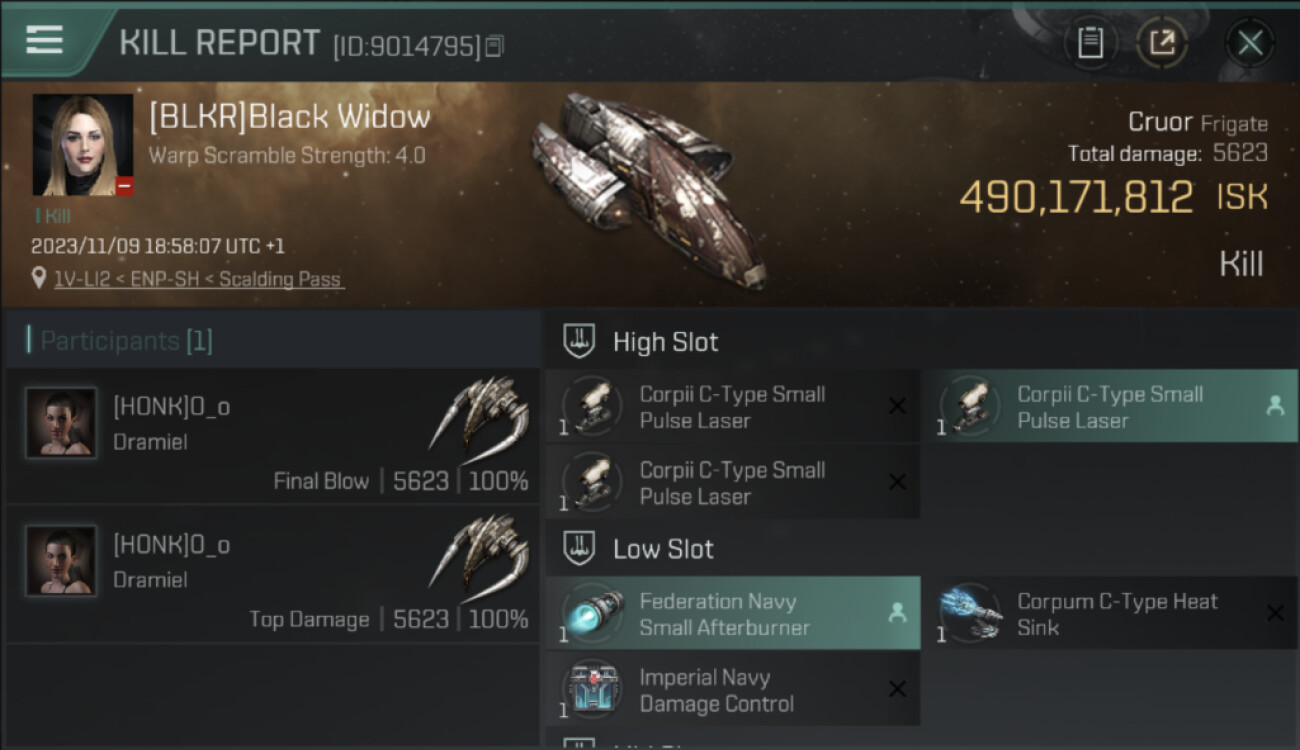Collapse the High Slot section

tap(580, 341)
